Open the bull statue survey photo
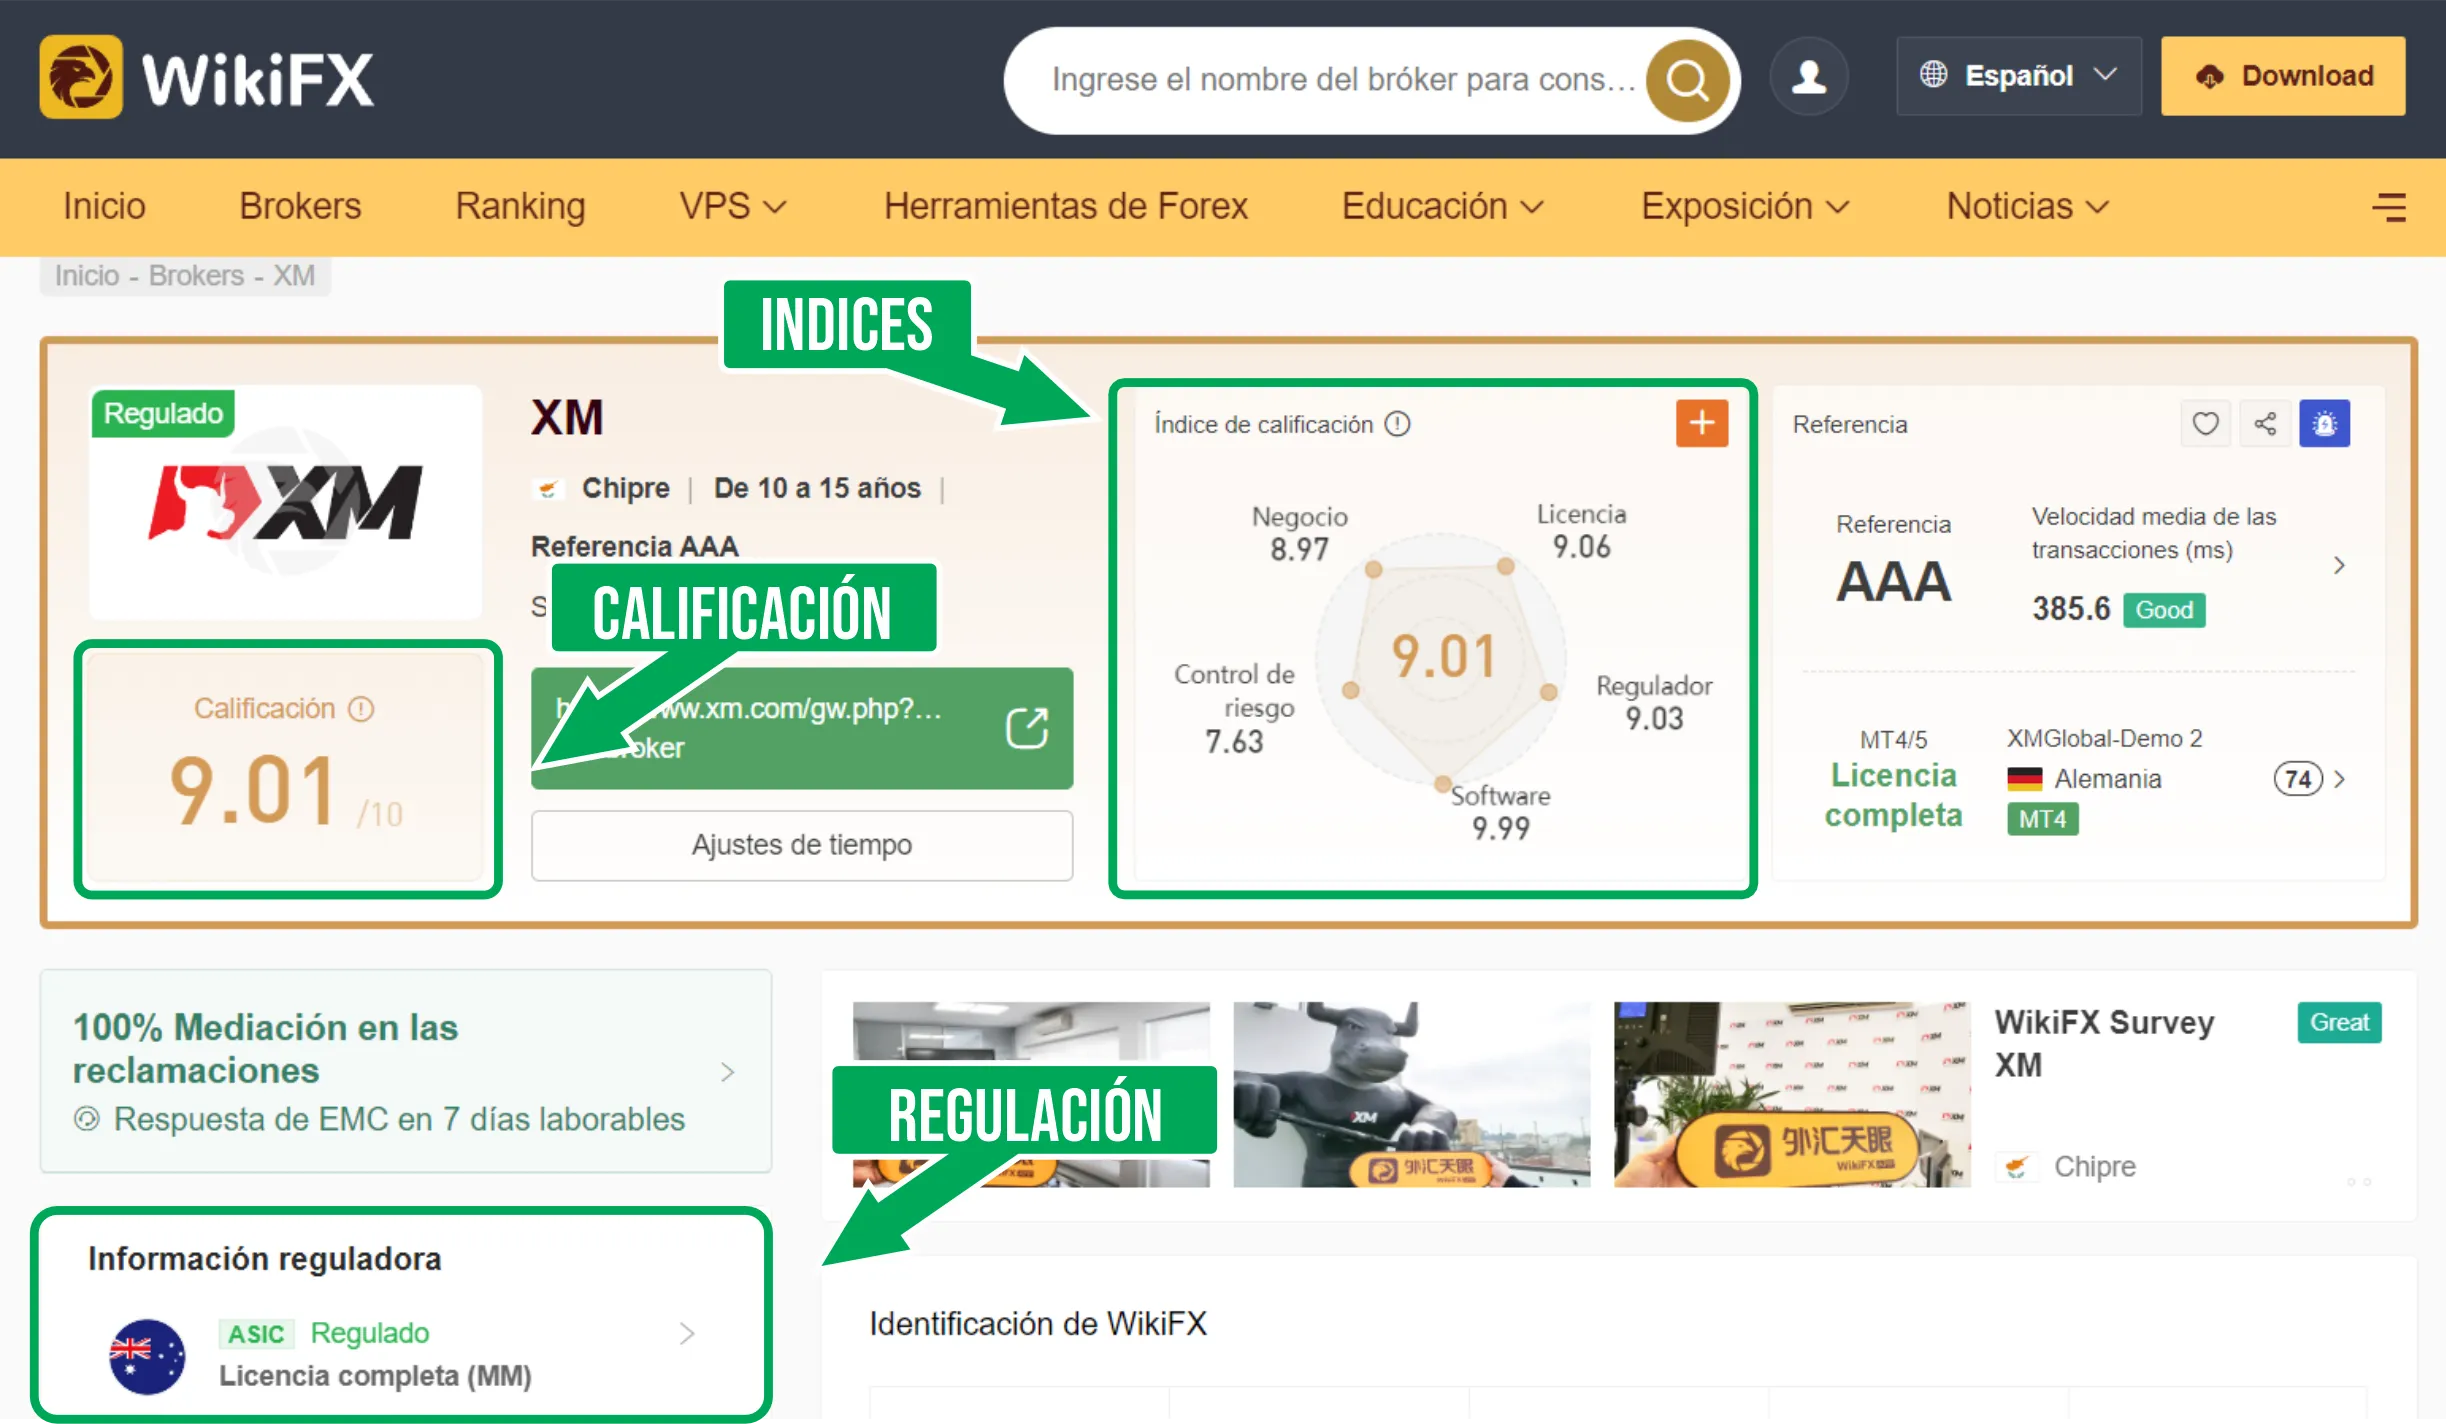The image size is (2446, 1424). pos(1411,1094)
